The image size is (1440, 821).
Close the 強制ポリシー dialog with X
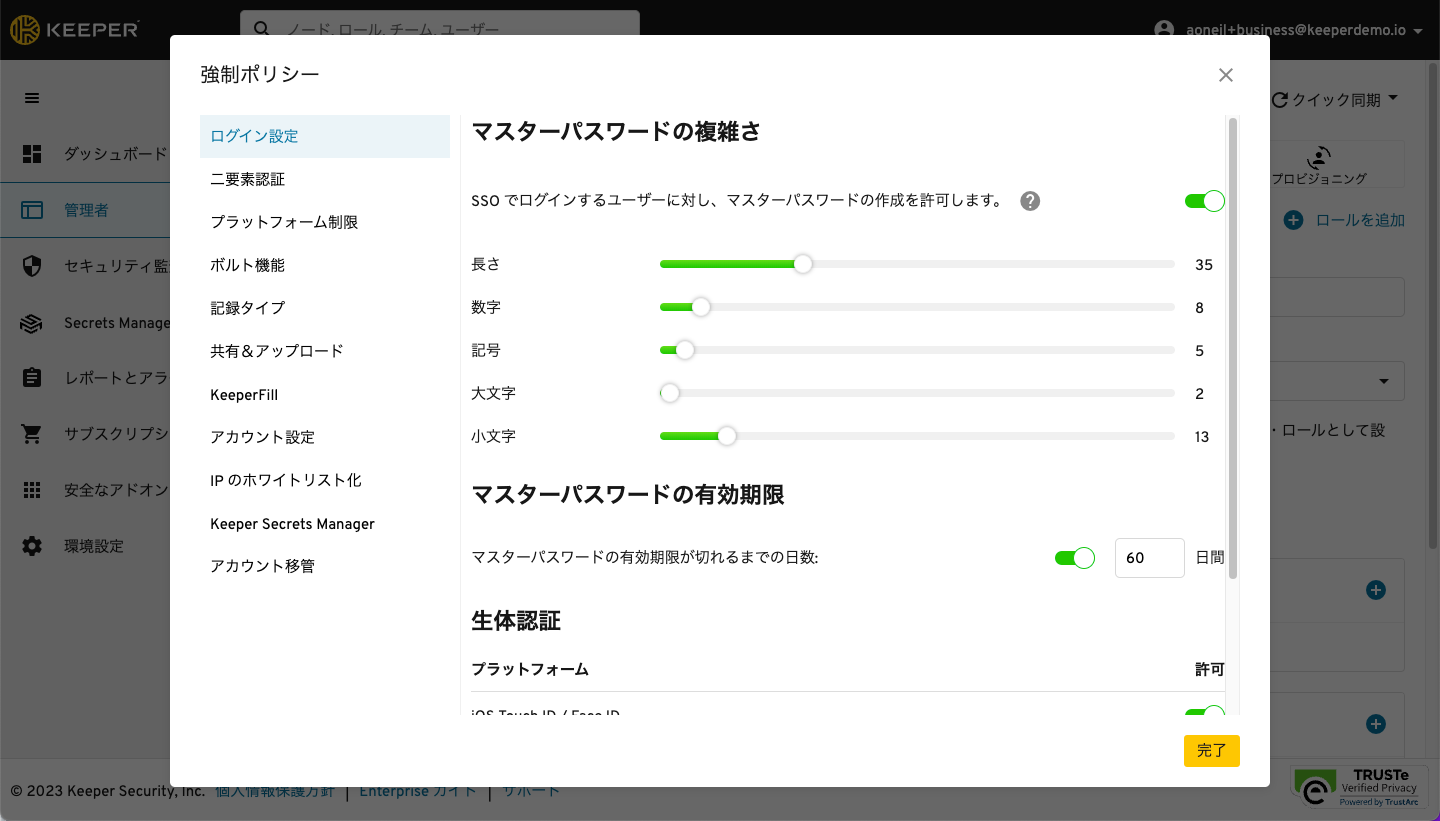(x=1226, y=75)
